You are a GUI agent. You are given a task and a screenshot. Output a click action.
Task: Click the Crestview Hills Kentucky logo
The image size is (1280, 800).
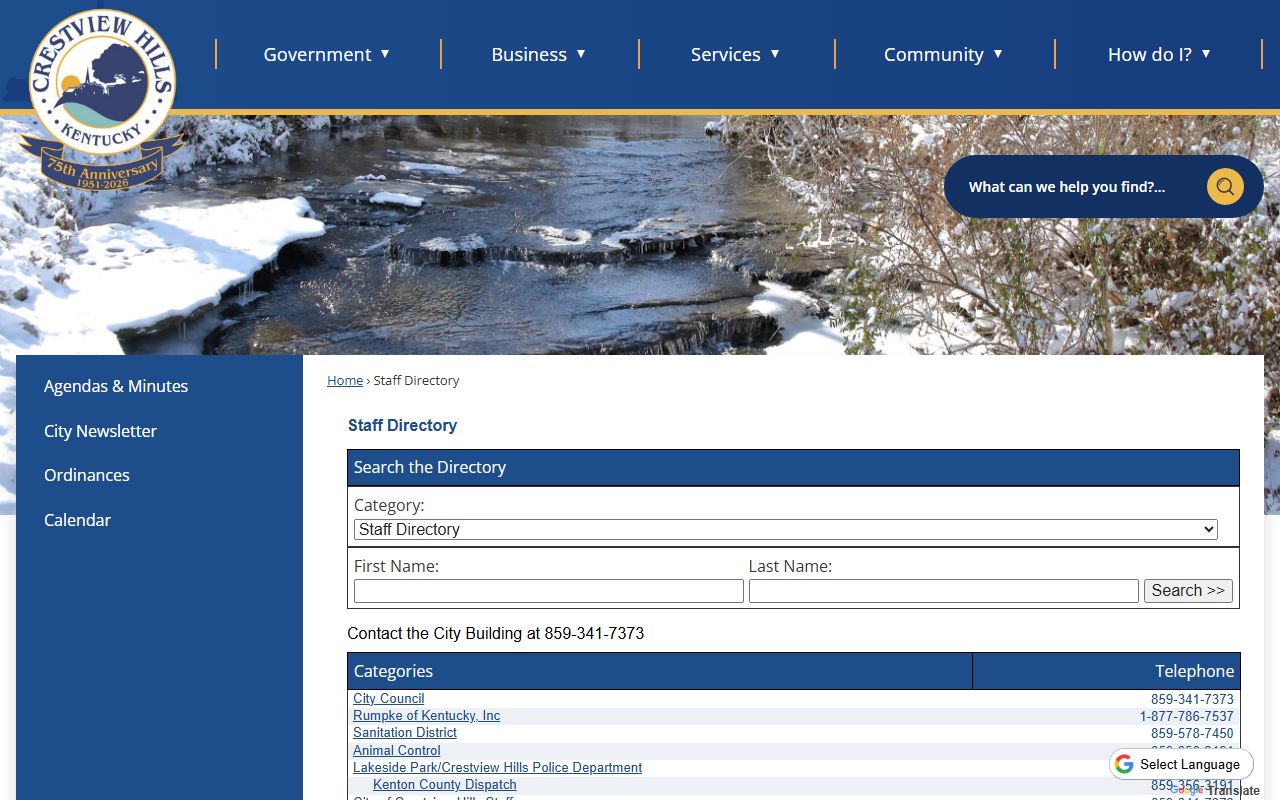tap(102, 100)
